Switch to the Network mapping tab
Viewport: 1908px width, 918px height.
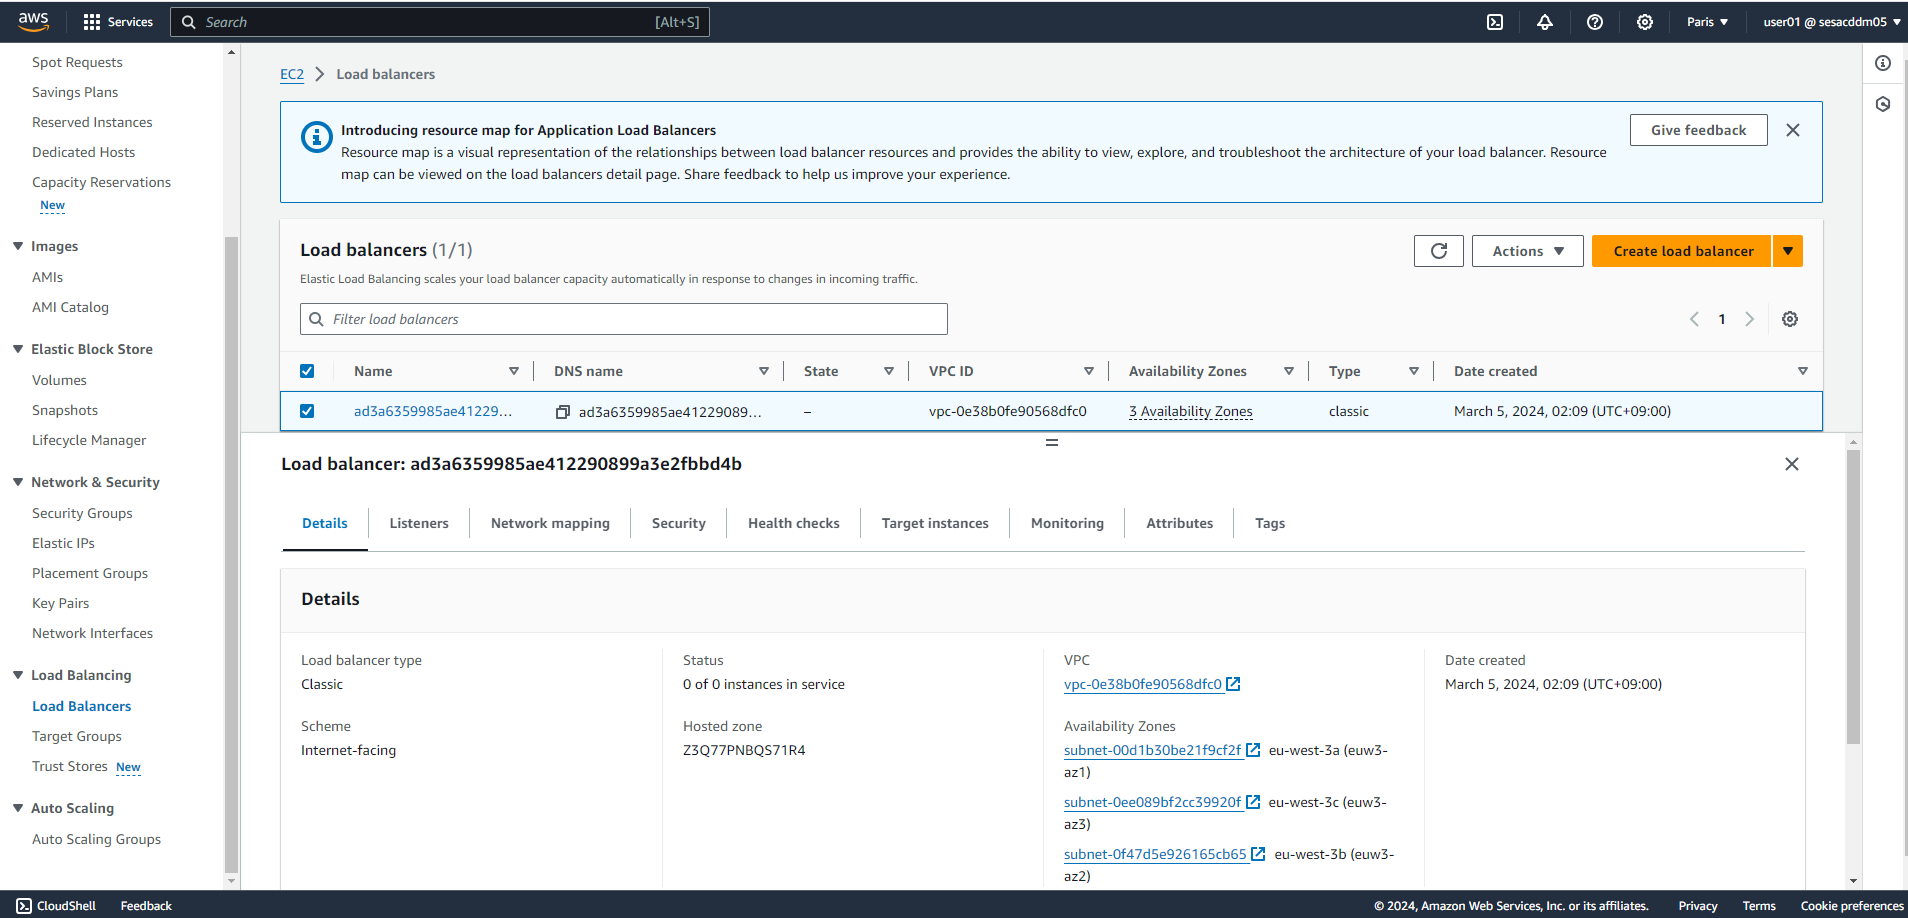(550, 523)
